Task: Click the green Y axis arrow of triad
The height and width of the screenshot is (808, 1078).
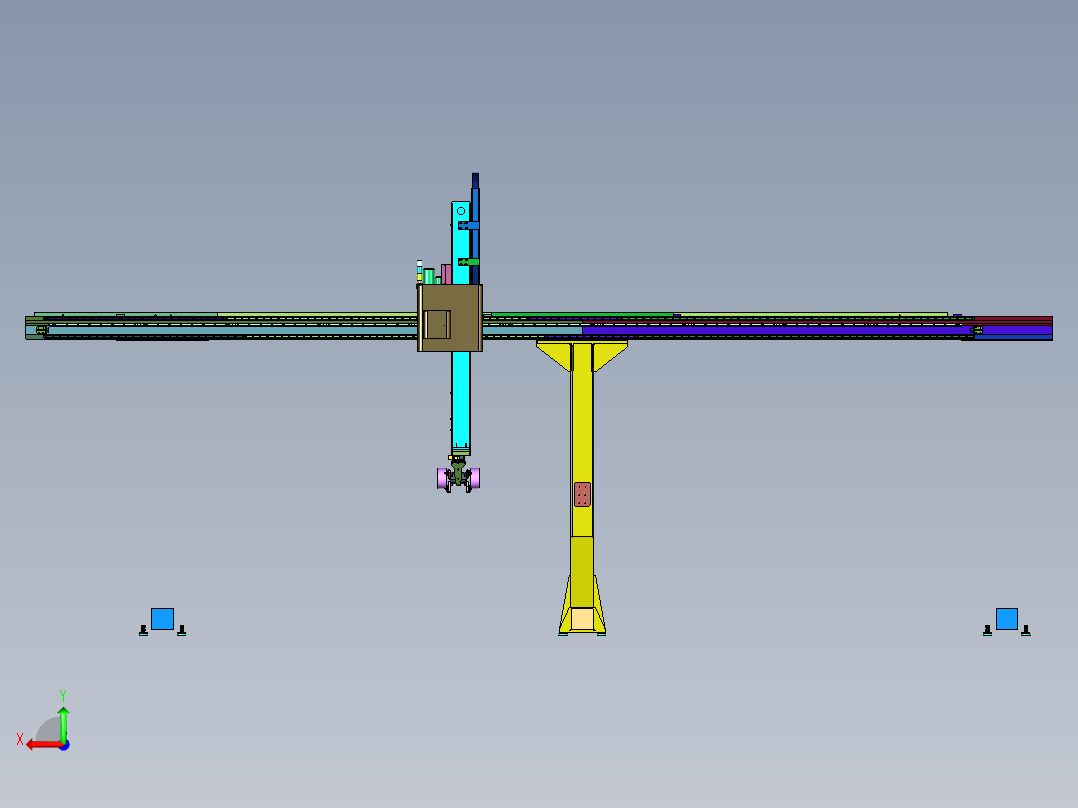Action: coord(63,723)
